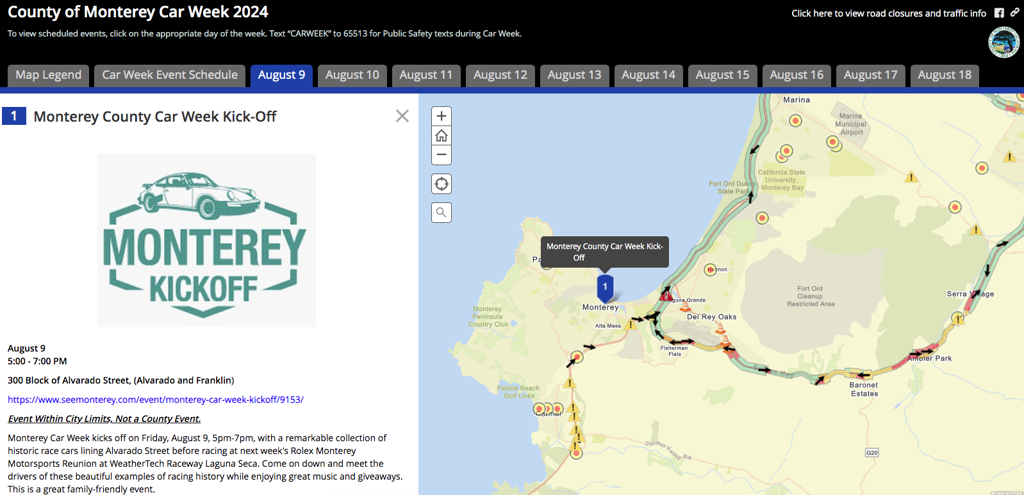Close the Kick-Off event details panel
The height and width of the screenshot is (495, 1024).
(x=402, y=116)
